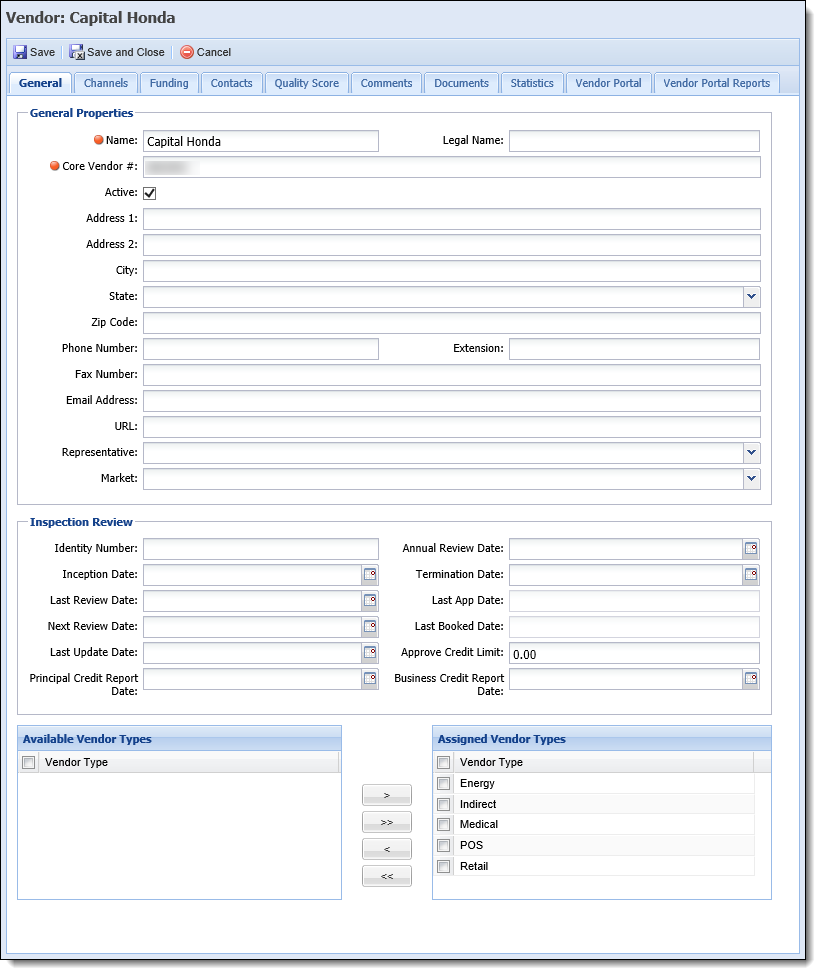Check the Retail vendor type checkbox

[x=443, y=867]
